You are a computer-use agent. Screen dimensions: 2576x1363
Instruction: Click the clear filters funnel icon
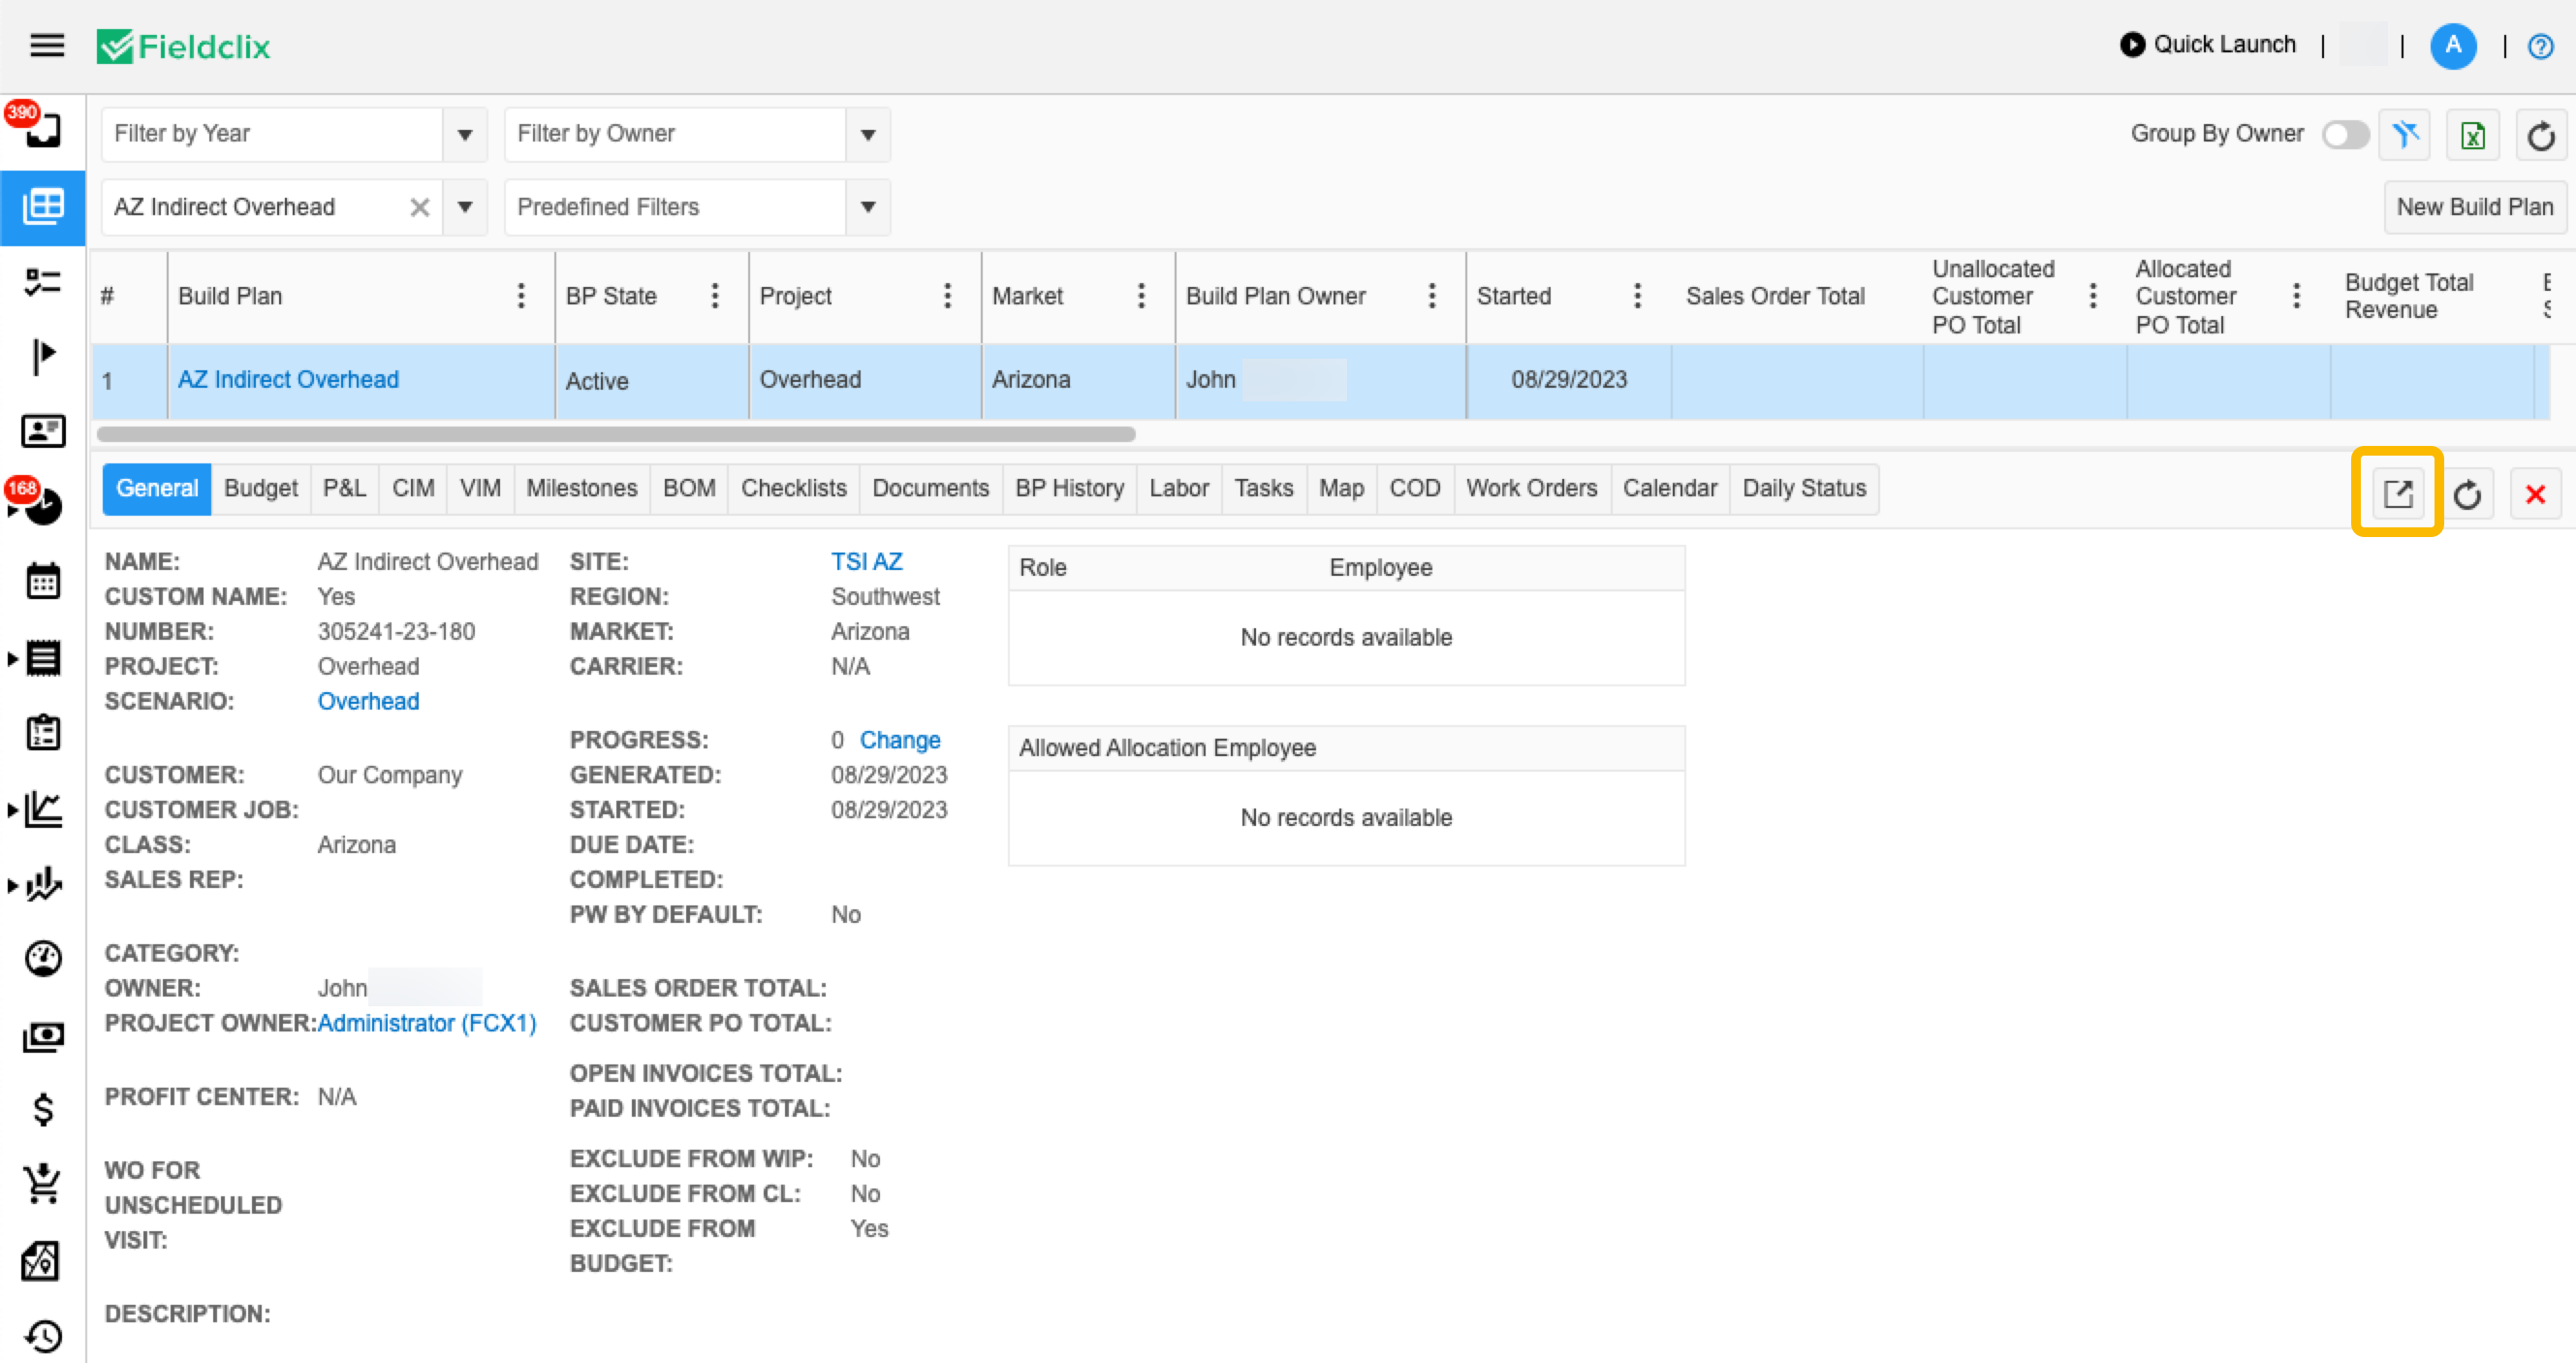[2405, 135]
